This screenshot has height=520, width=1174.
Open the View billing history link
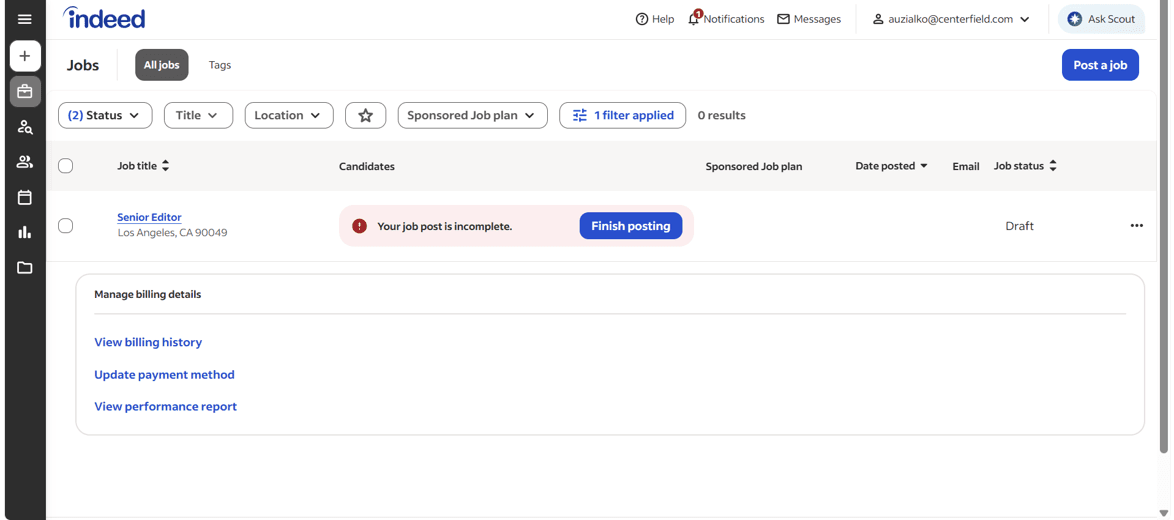tap(148, 342)
